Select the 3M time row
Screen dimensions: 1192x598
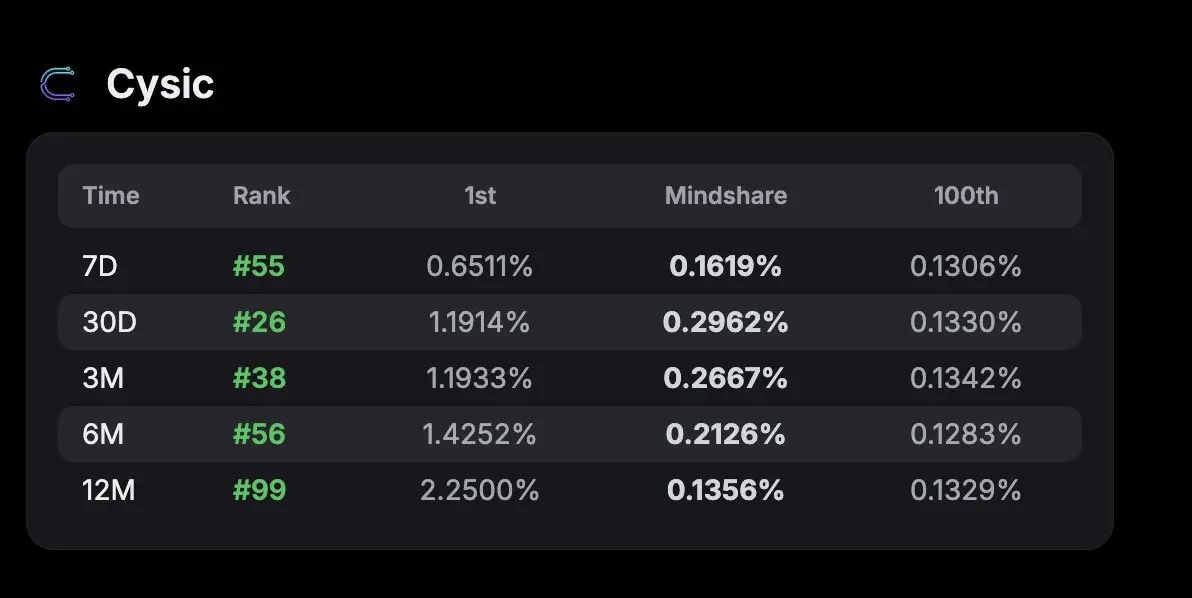coord(570,378)
